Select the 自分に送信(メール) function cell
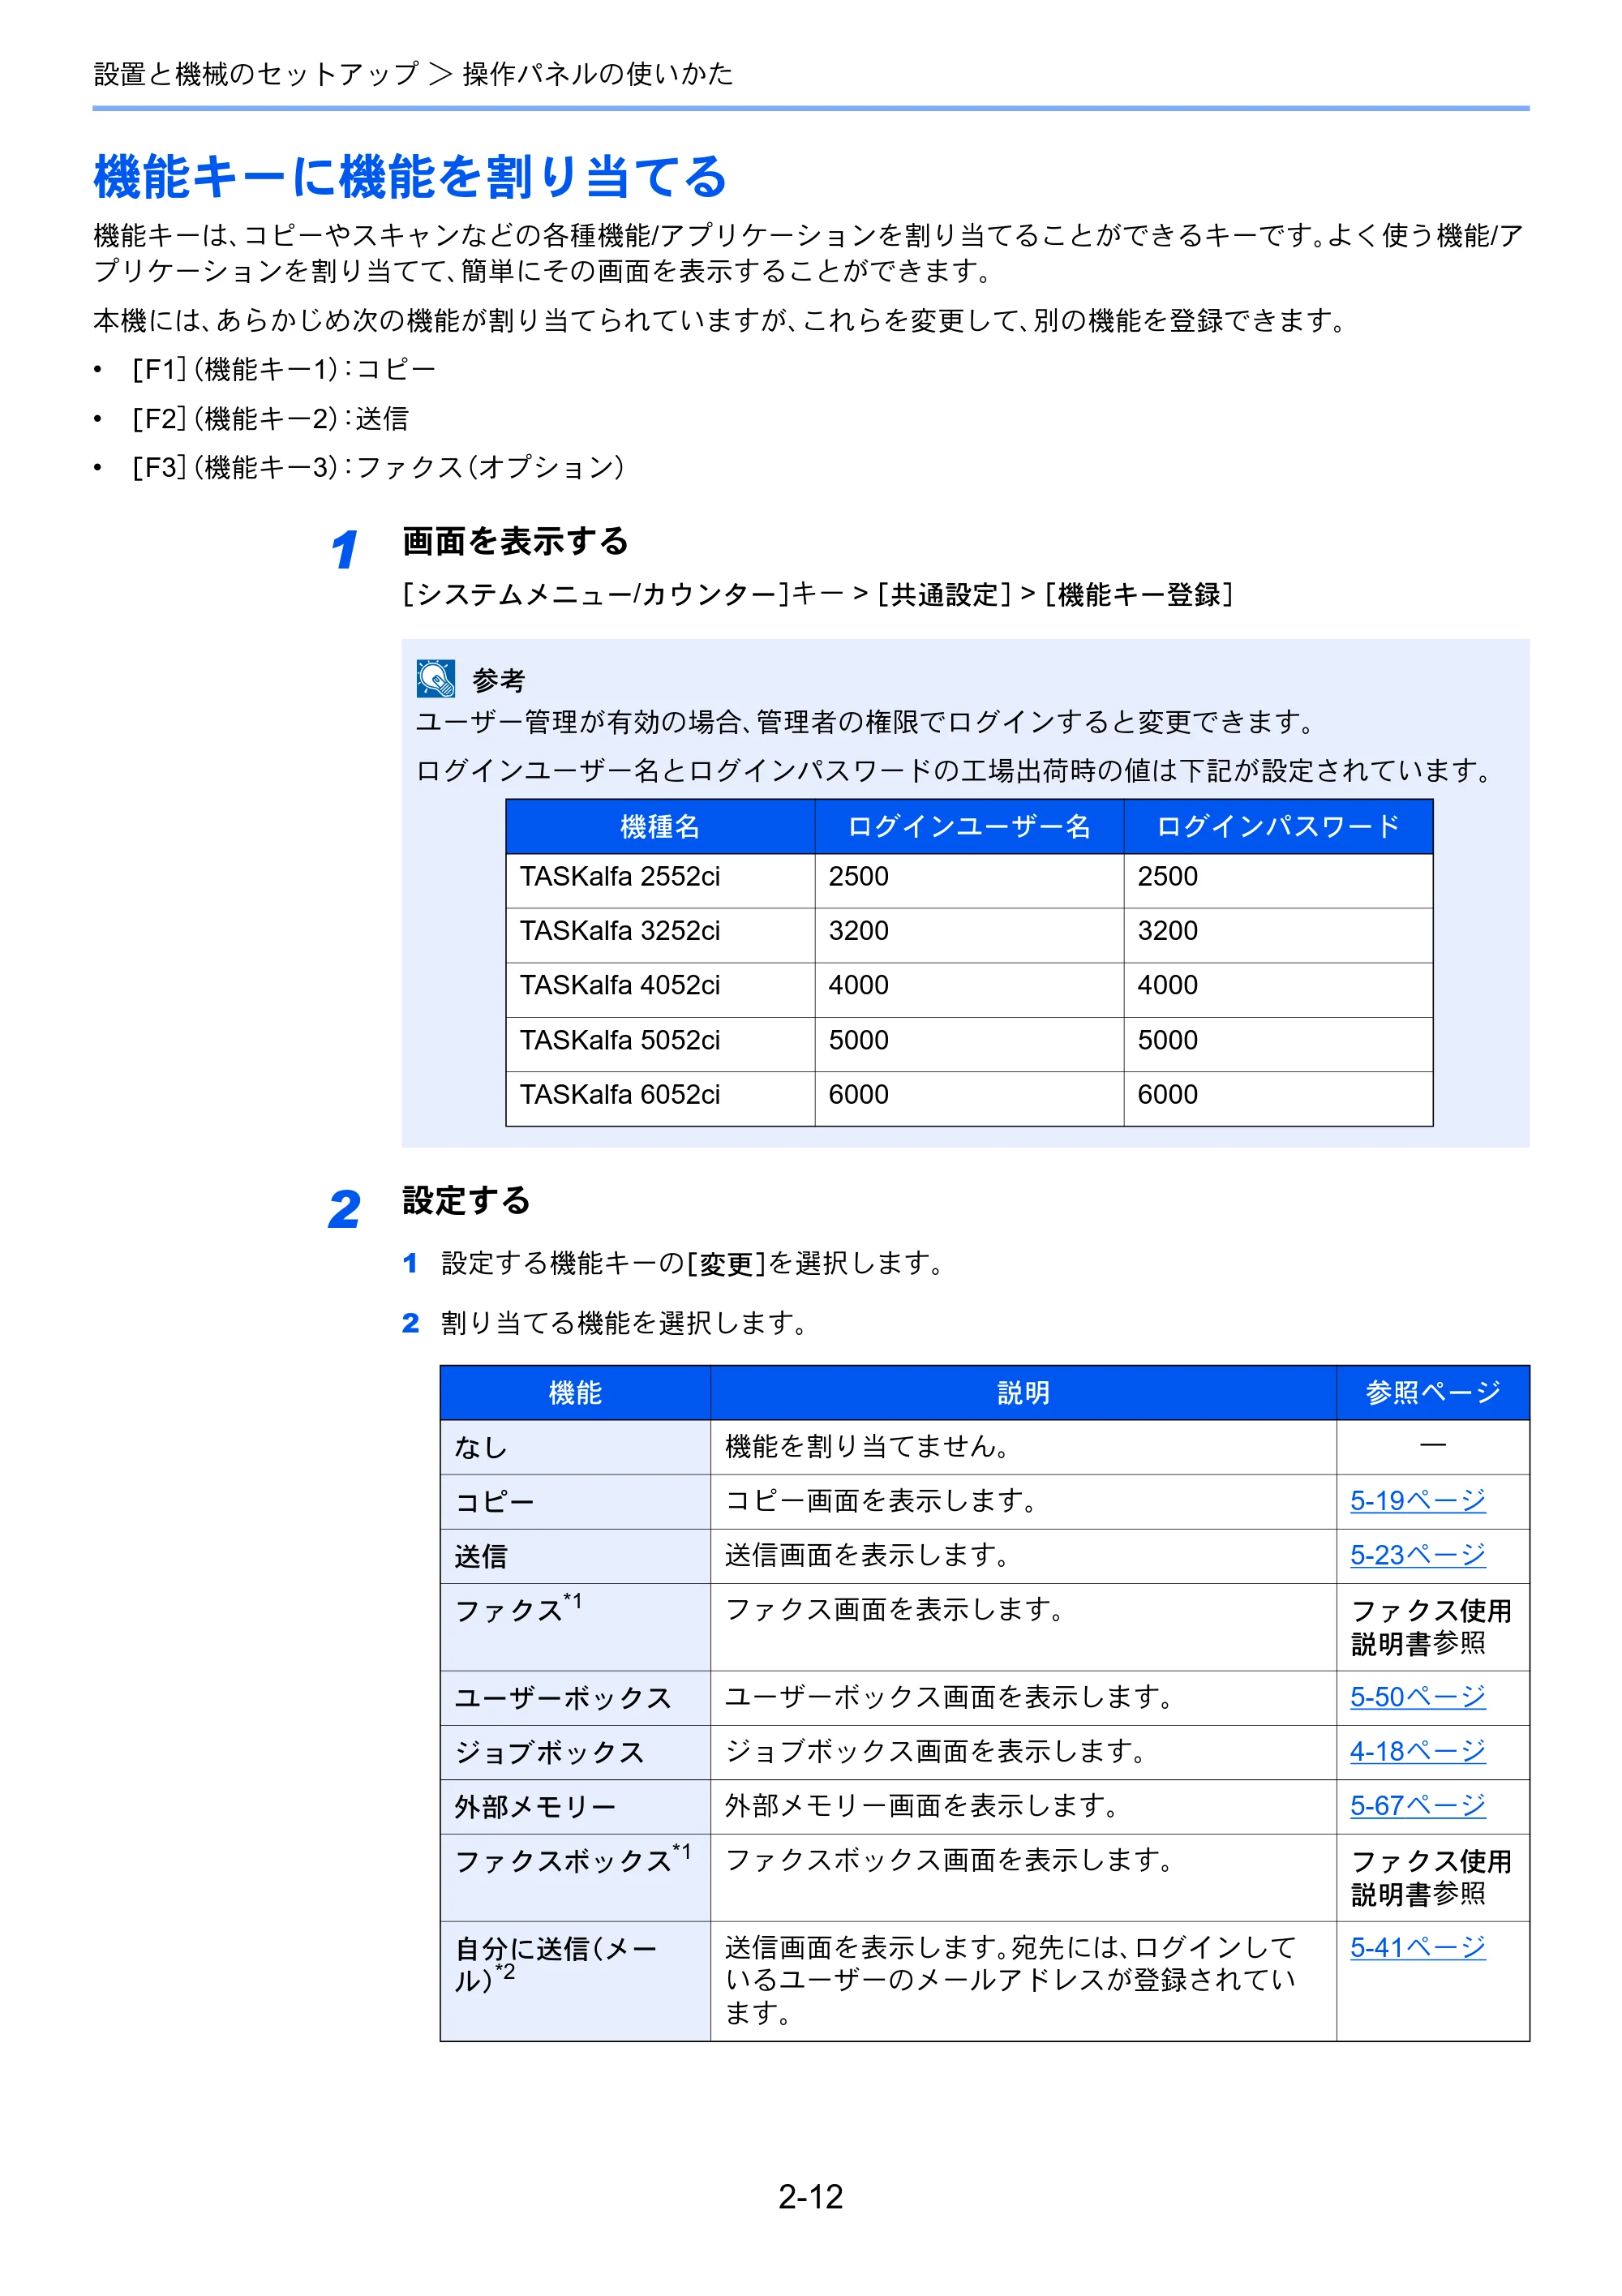The height and width of the screenshot is (2296, 1622). pos(575,1981)
